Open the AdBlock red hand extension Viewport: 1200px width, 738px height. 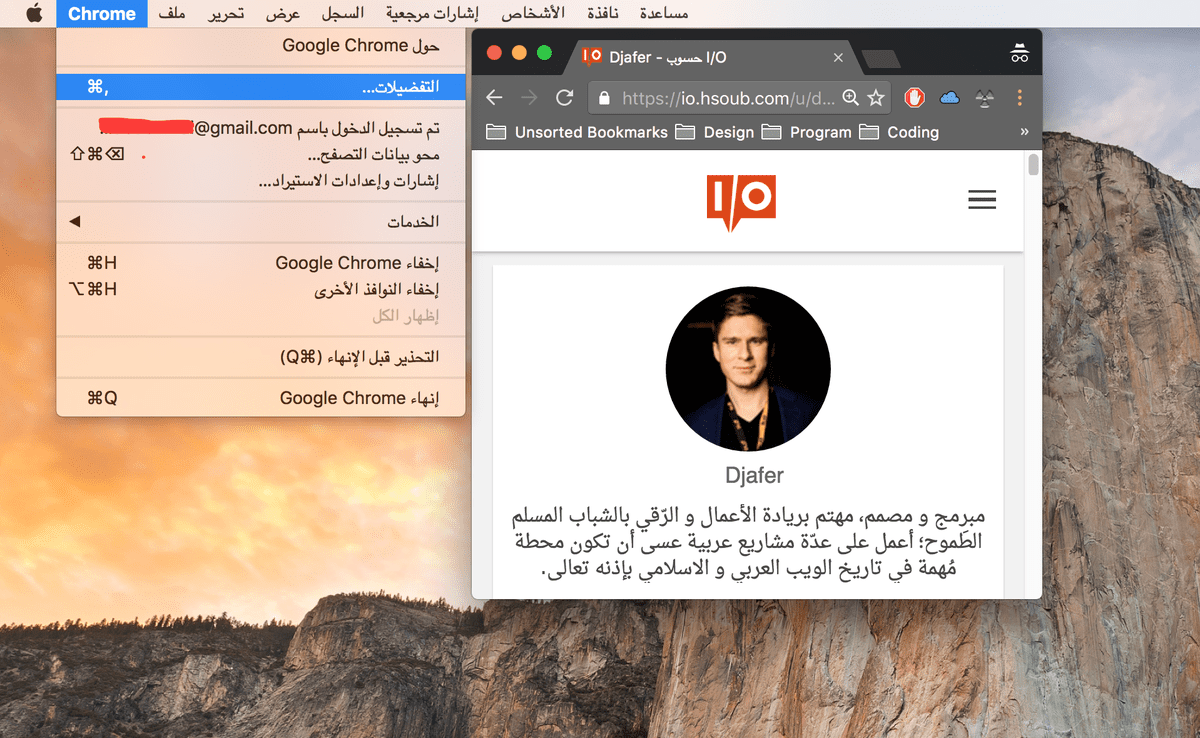point(914,98)
